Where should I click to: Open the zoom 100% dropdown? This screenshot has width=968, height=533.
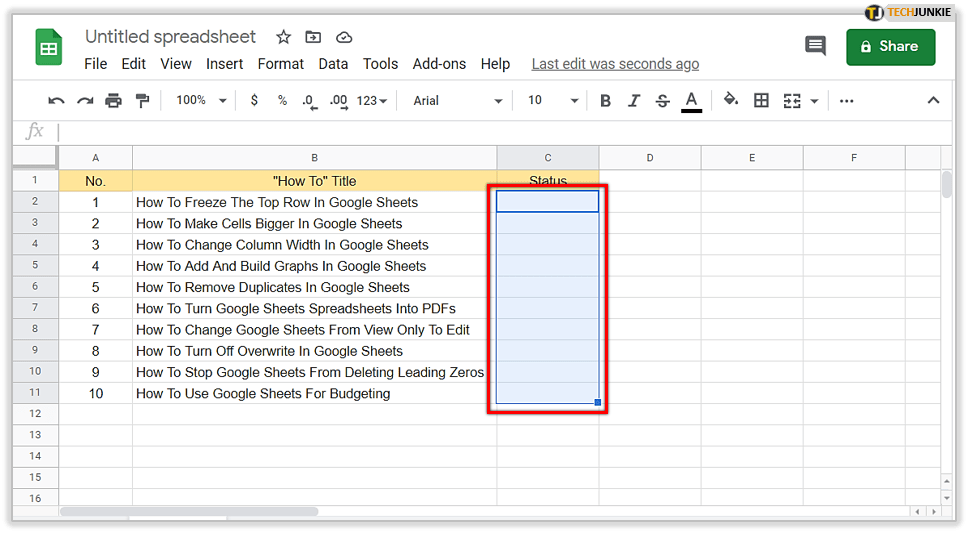pyautogui.click(x=201, y=100)
